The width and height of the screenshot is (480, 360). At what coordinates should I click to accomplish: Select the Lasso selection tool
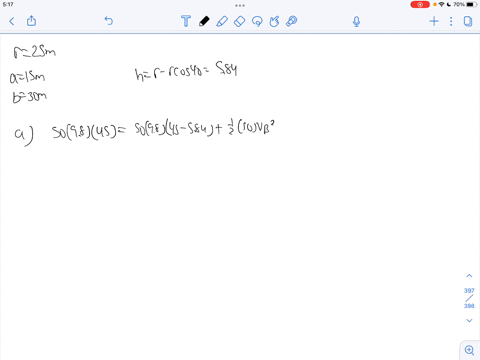pyautogui.click(x=257, y=21)
